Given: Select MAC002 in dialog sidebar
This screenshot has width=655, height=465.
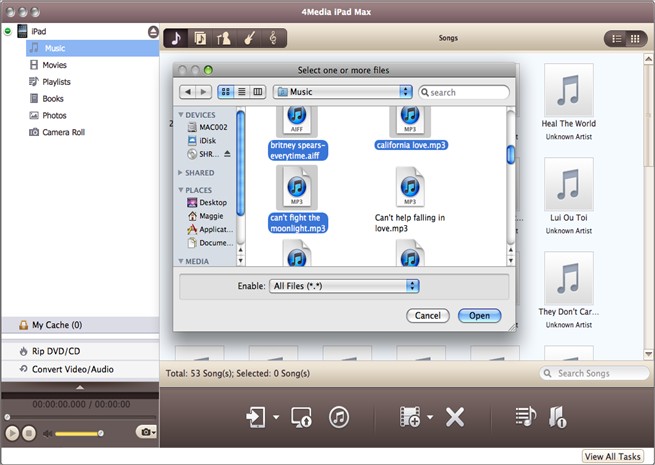Looking at the screenshot, I should coord(208,127).
